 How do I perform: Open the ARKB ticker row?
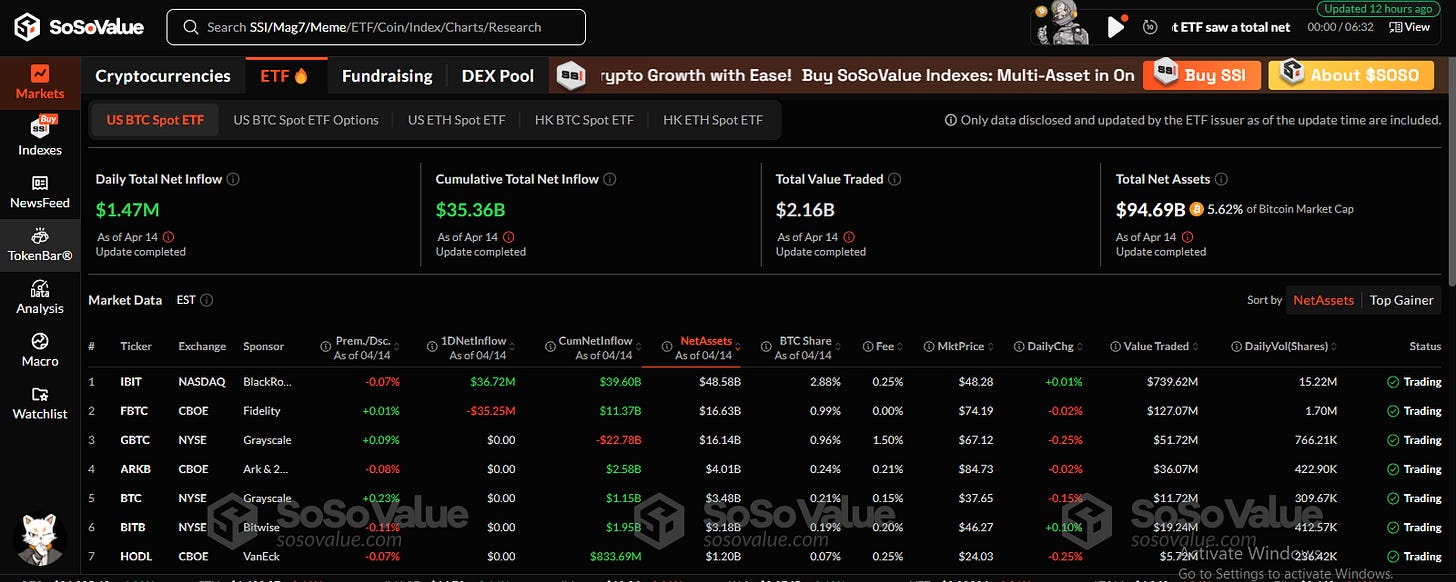coord(765,469)
